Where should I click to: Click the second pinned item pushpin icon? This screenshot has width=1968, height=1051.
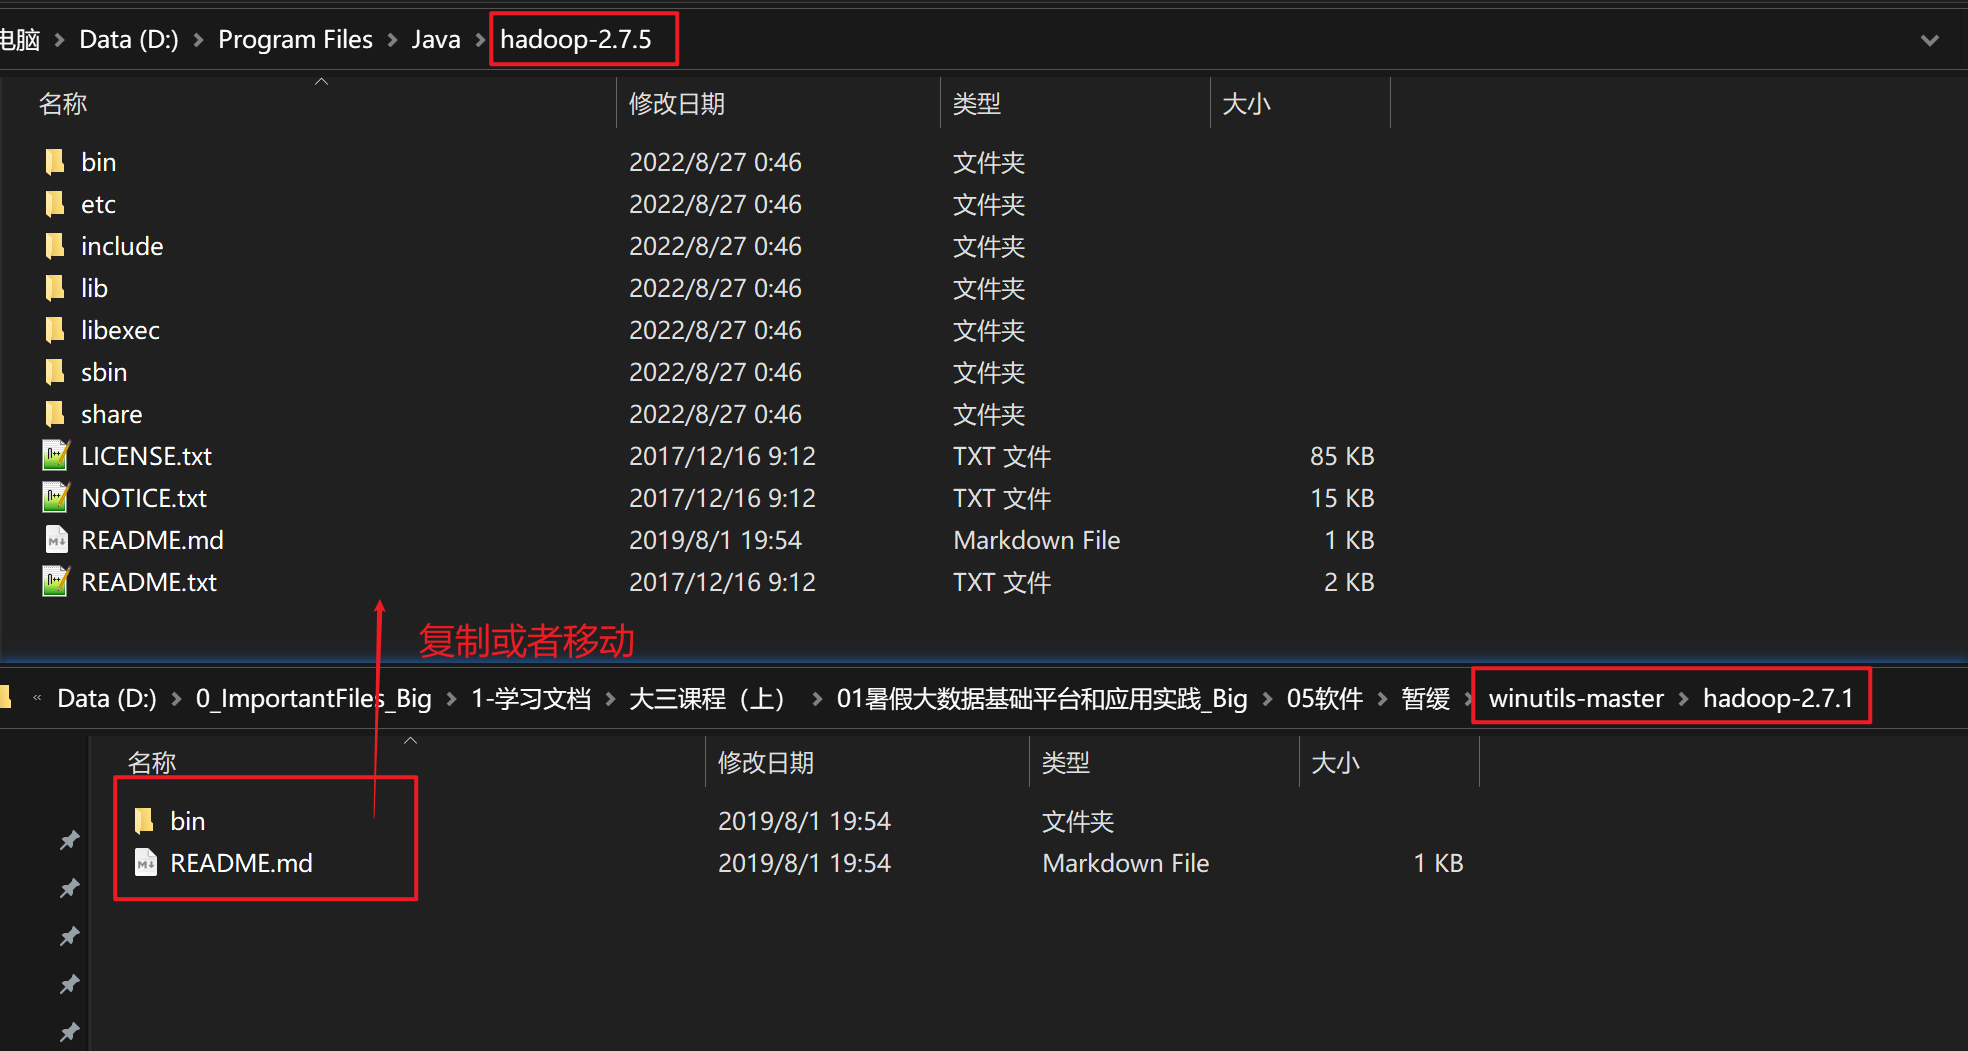click(69, 888)
